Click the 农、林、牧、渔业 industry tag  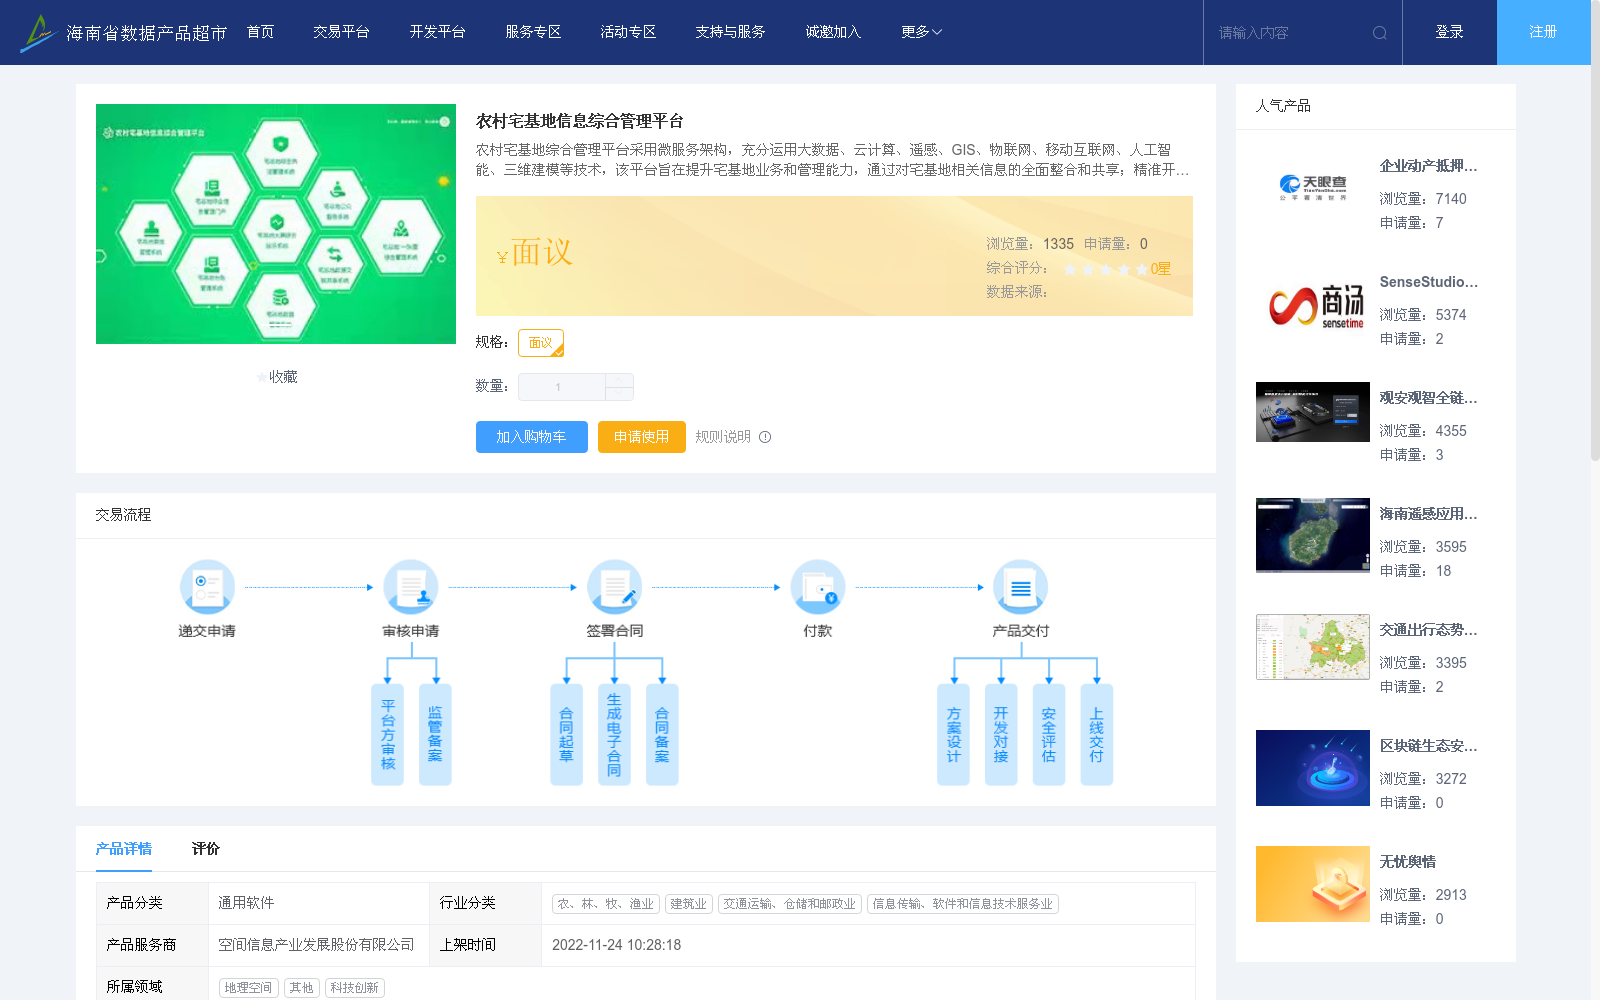click(605, 904)
